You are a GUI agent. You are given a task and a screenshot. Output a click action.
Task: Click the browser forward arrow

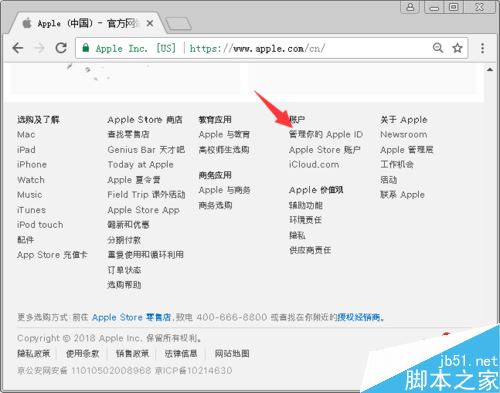coord(39,48)
